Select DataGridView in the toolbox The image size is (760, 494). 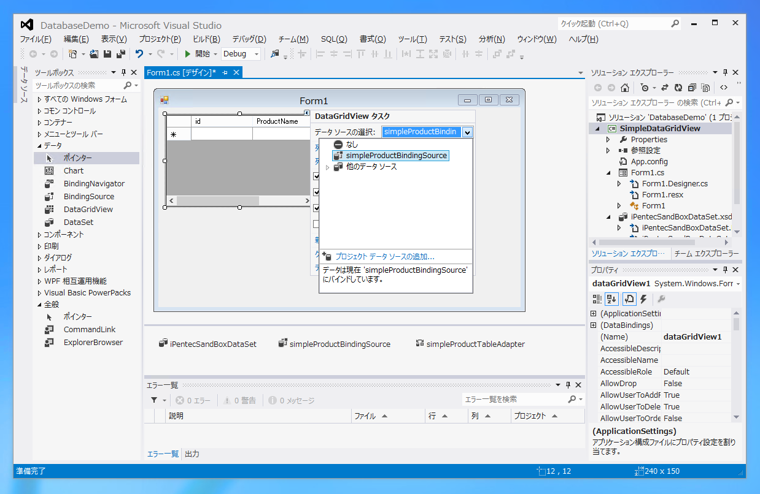pos(88,209)
